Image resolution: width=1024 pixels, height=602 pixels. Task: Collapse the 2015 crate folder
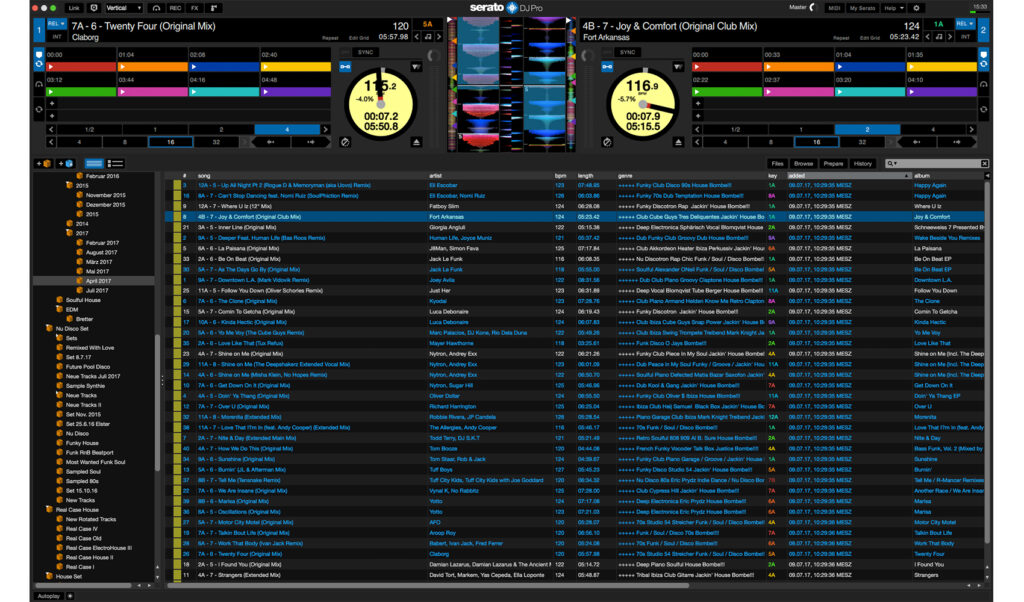[x=69, y=185]
